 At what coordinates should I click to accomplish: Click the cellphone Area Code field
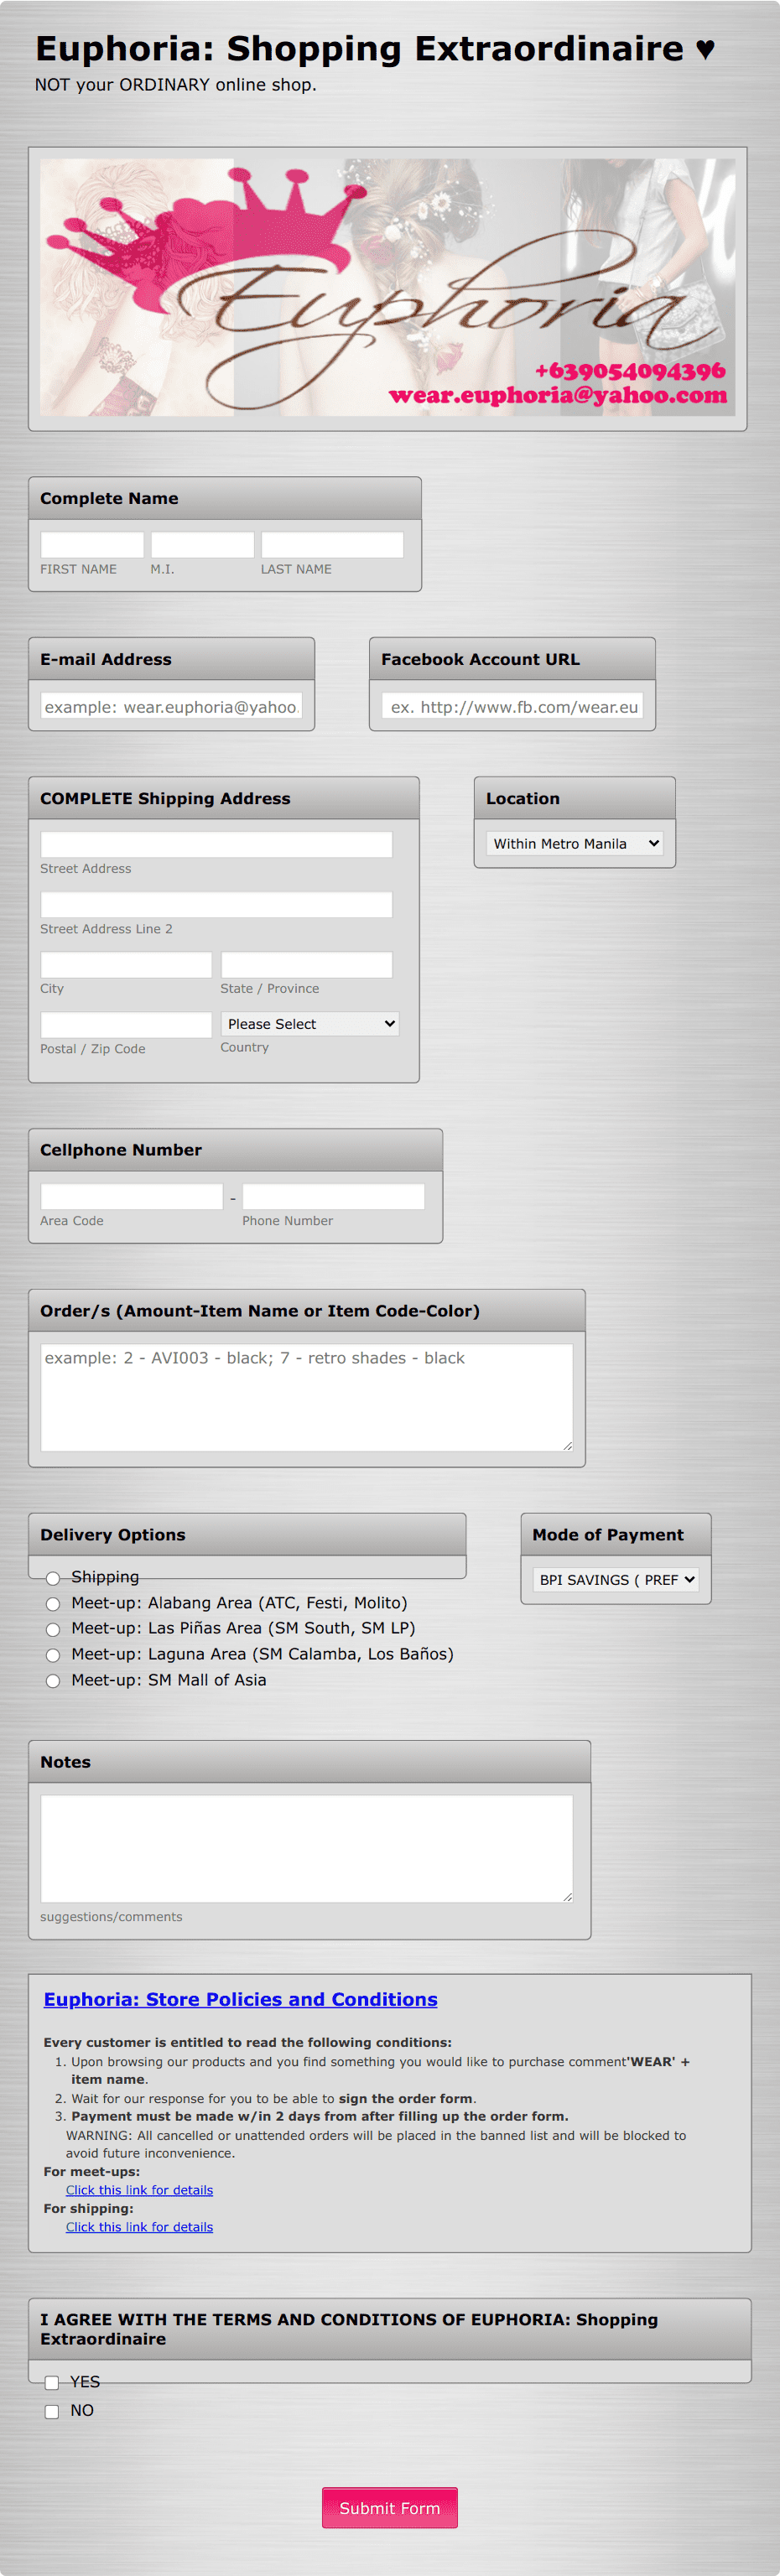(x=132, y=1196)
